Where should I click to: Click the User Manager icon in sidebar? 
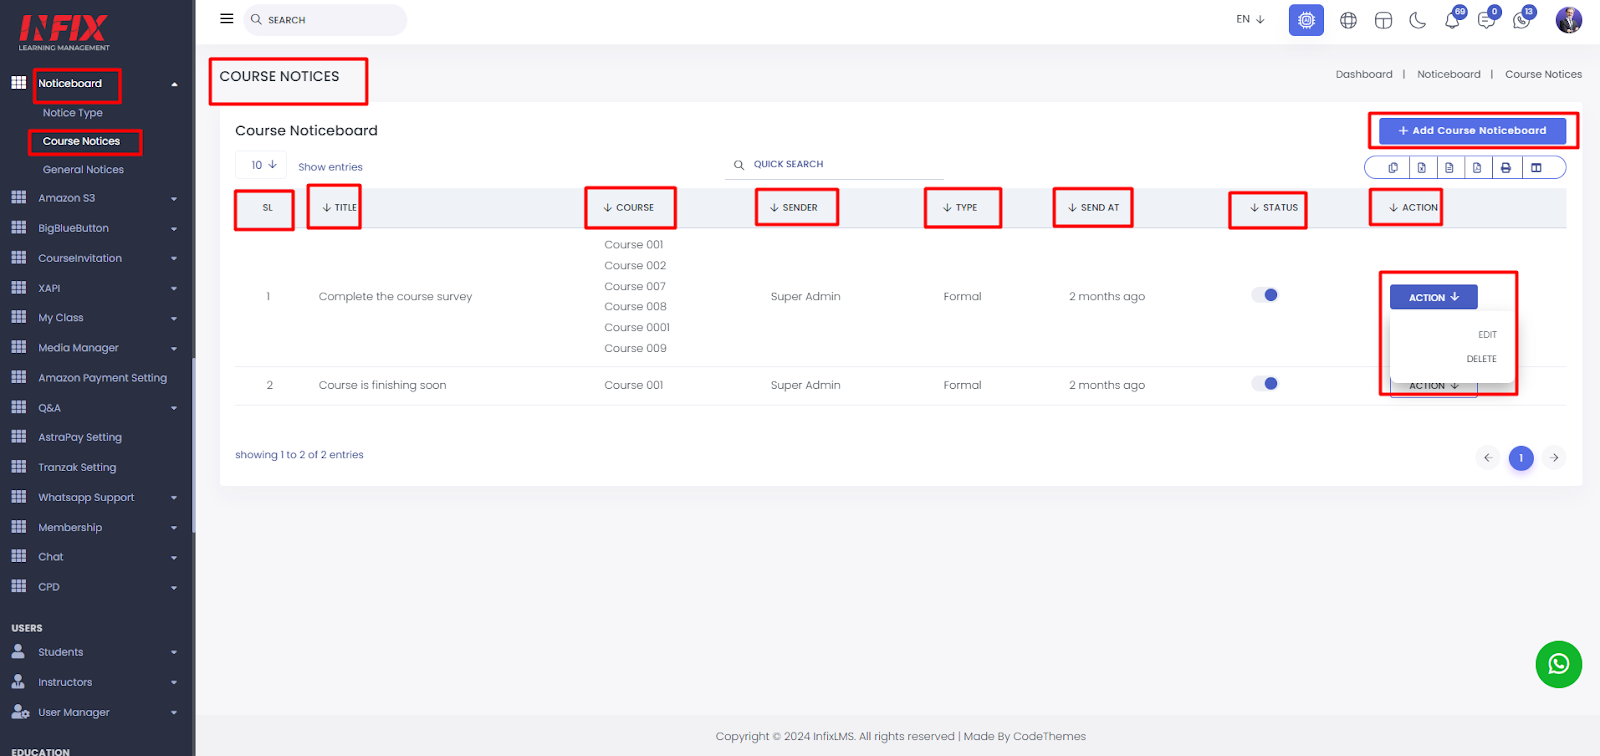coord(19,711)
